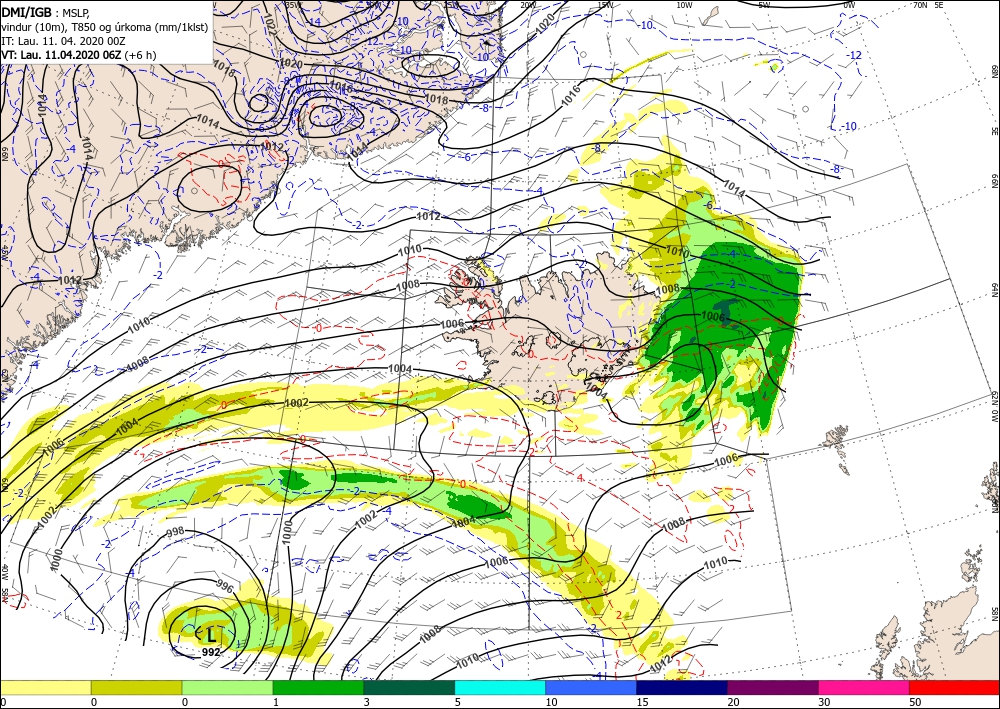1000x709 pixels.
Task: Click the legend value 3 under the colorbar
Action: pos(366,702)
